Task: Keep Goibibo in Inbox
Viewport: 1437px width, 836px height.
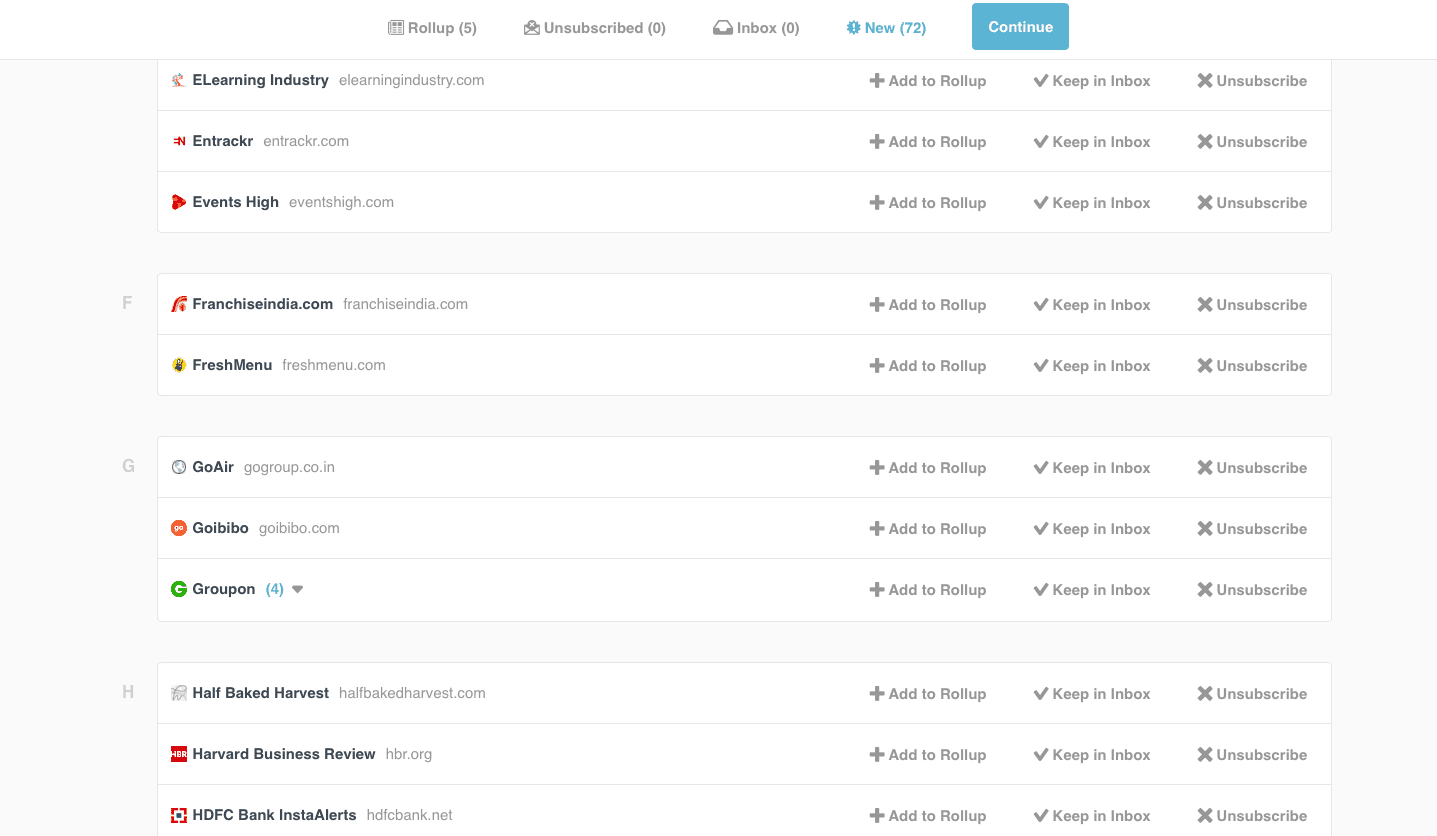Action: click(1092, 529)
